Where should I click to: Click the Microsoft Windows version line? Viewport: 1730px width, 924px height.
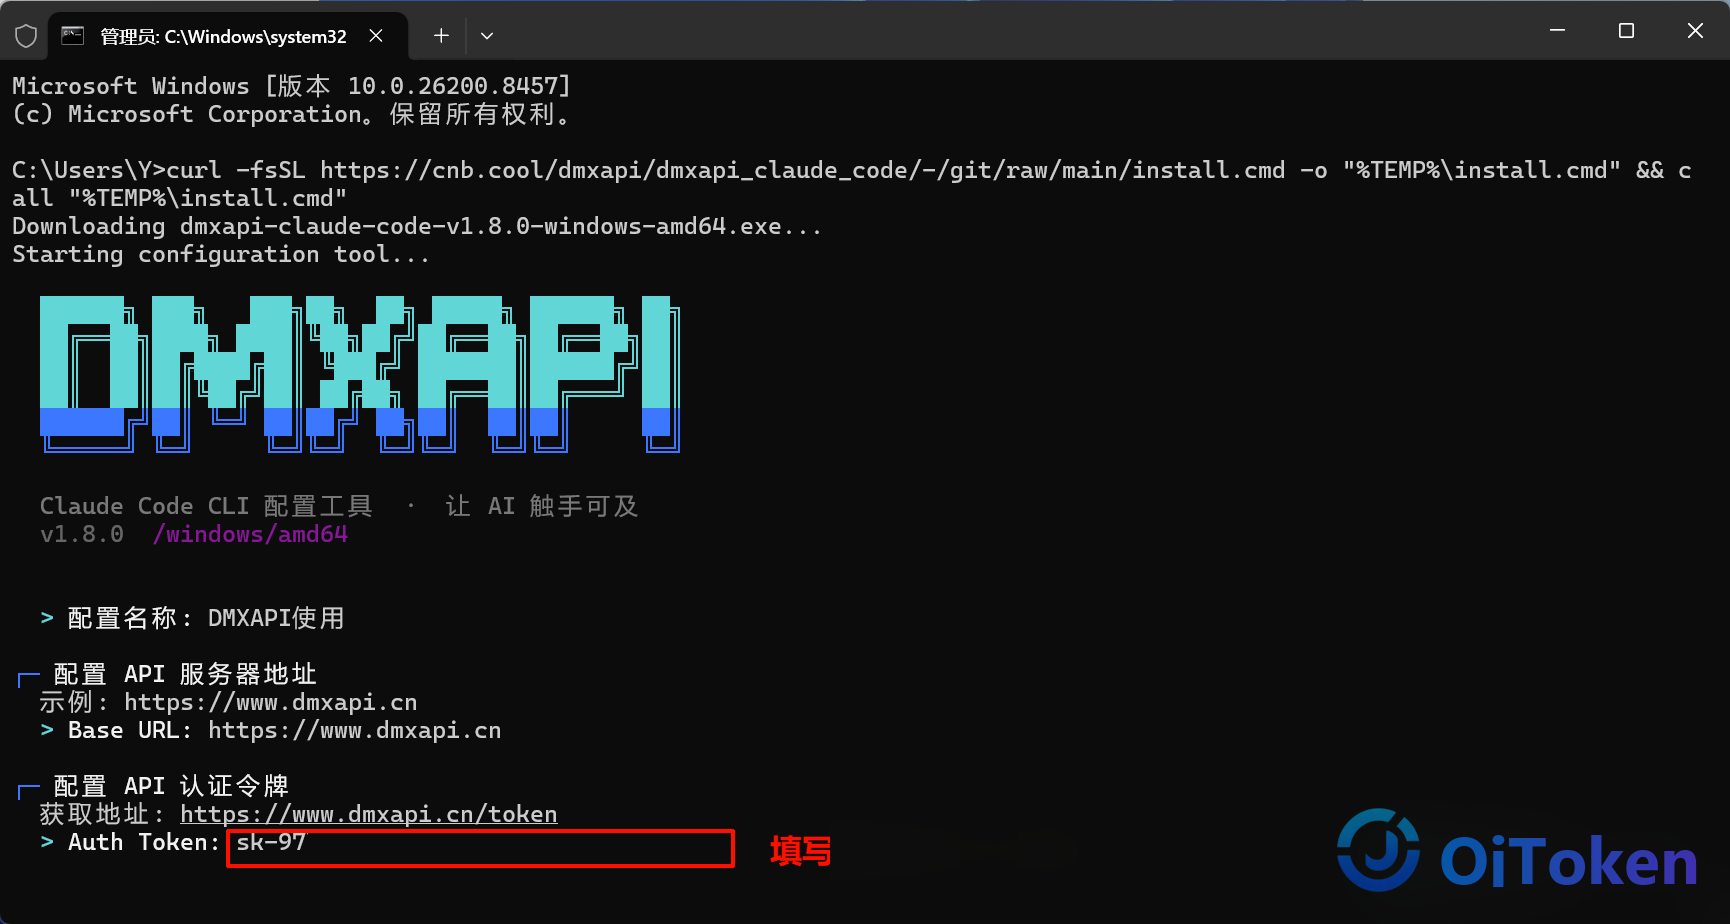291,86
